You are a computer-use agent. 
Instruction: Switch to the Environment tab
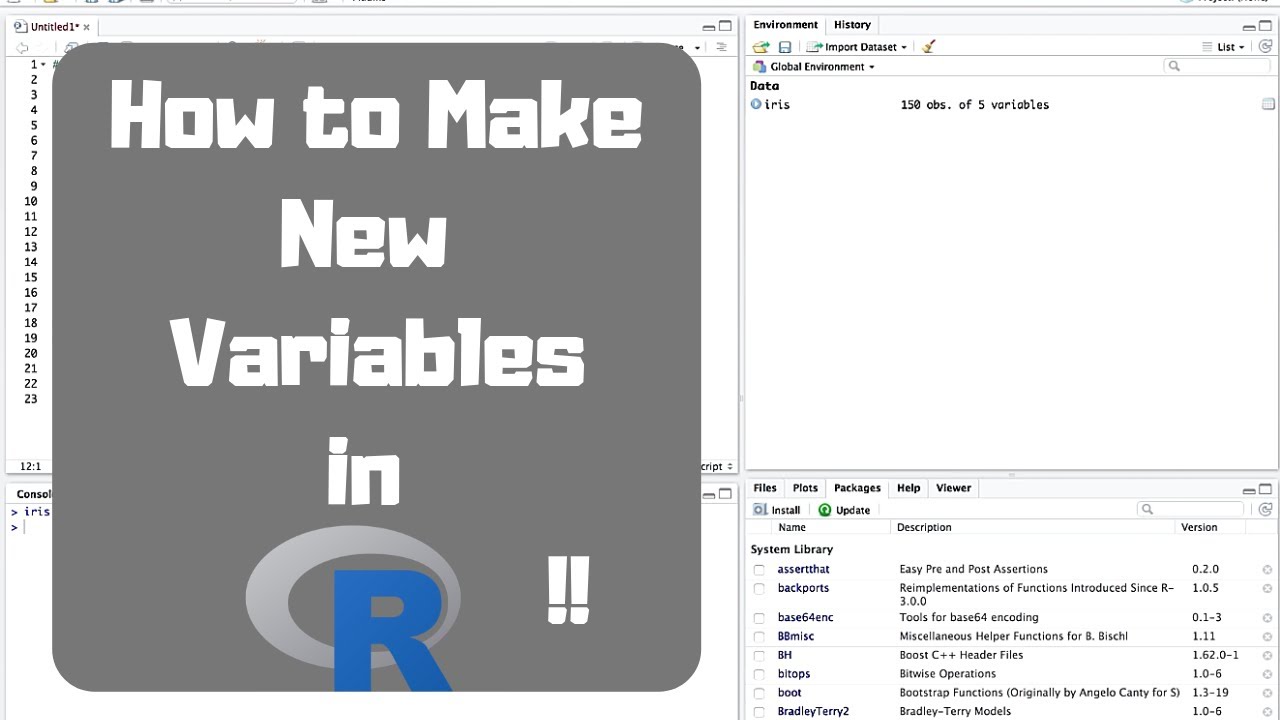click(x=785, y=25)
